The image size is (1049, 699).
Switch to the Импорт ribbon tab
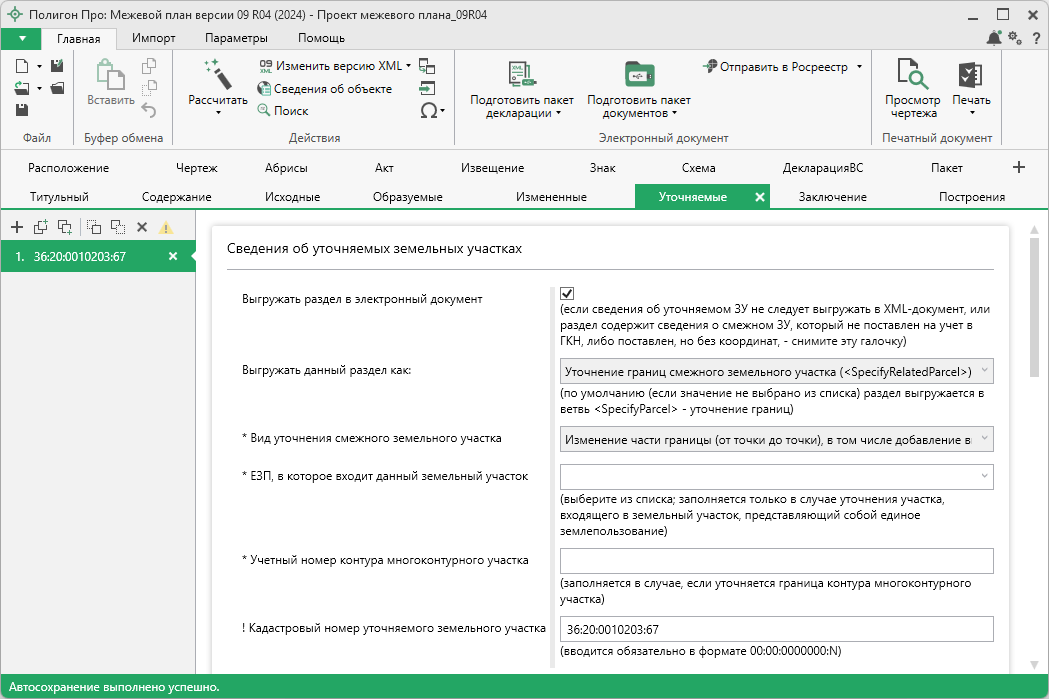[154, 38]
